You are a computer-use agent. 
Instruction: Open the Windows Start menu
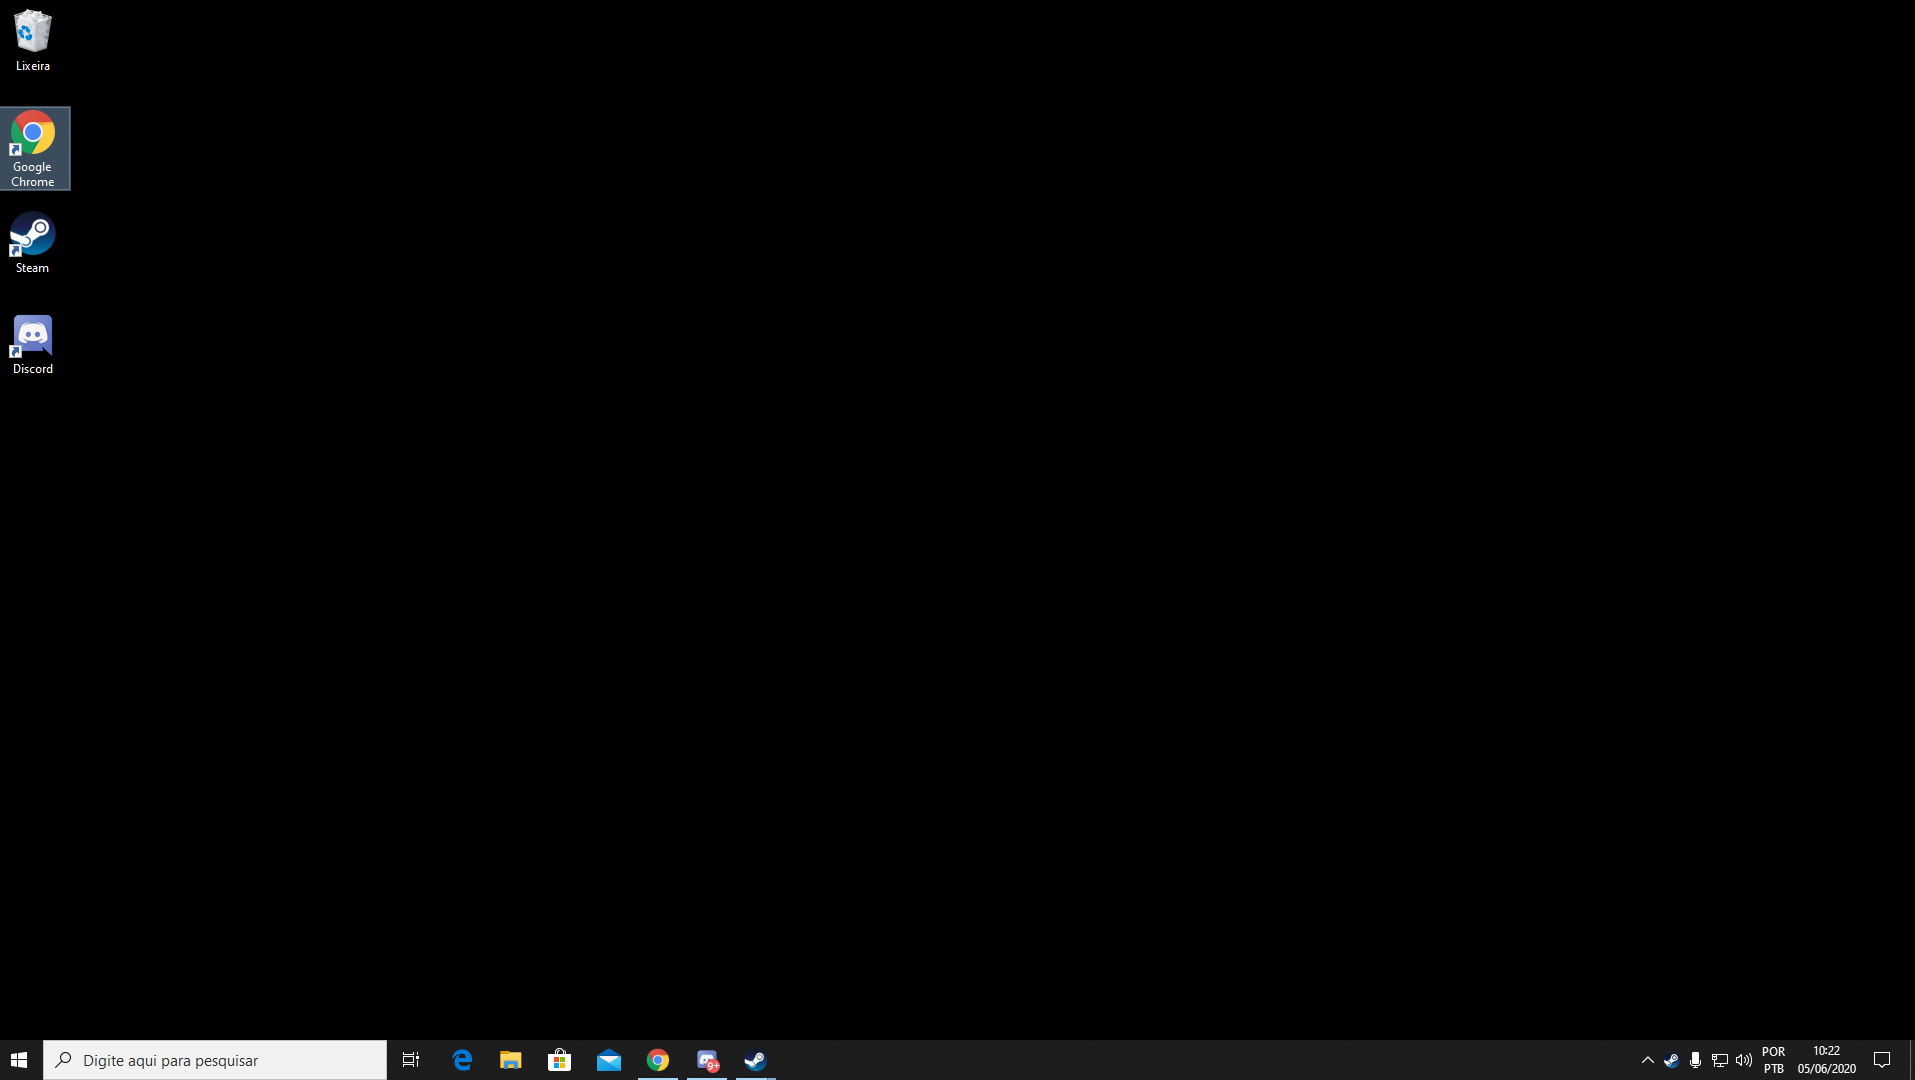pos(19,1060)
